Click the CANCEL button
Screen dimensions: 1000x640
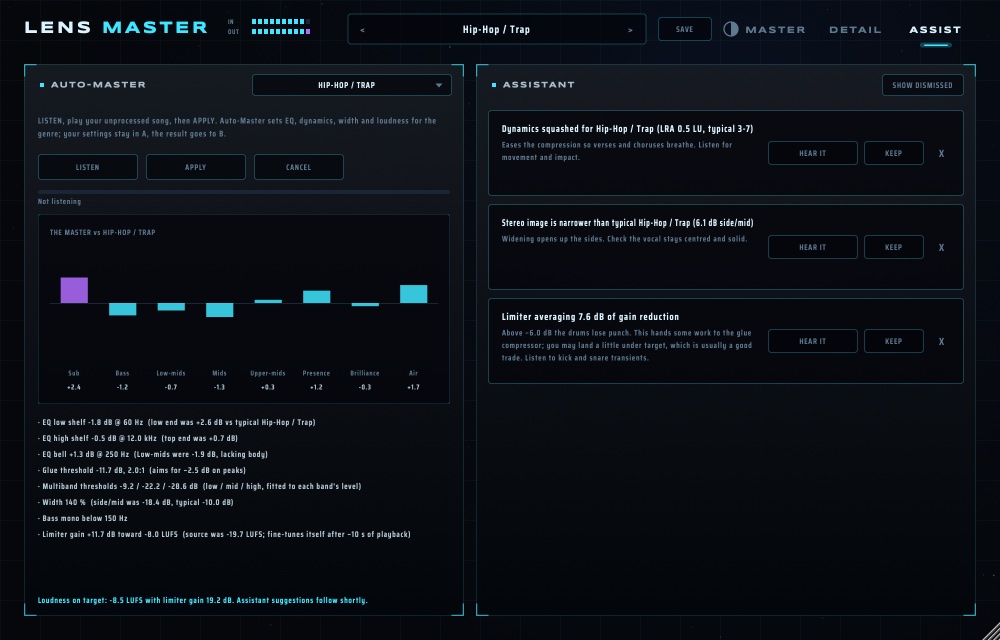(298, 167)
